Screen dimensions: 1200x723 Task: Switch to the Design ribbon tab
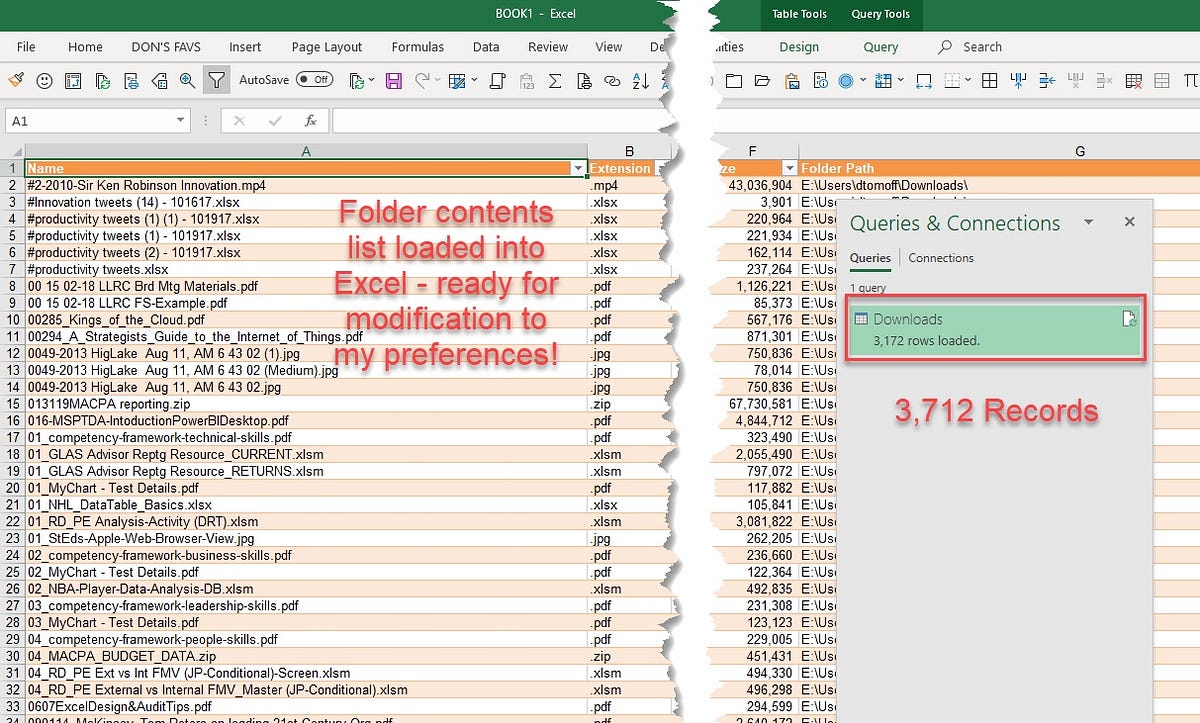tap(799, 46)
